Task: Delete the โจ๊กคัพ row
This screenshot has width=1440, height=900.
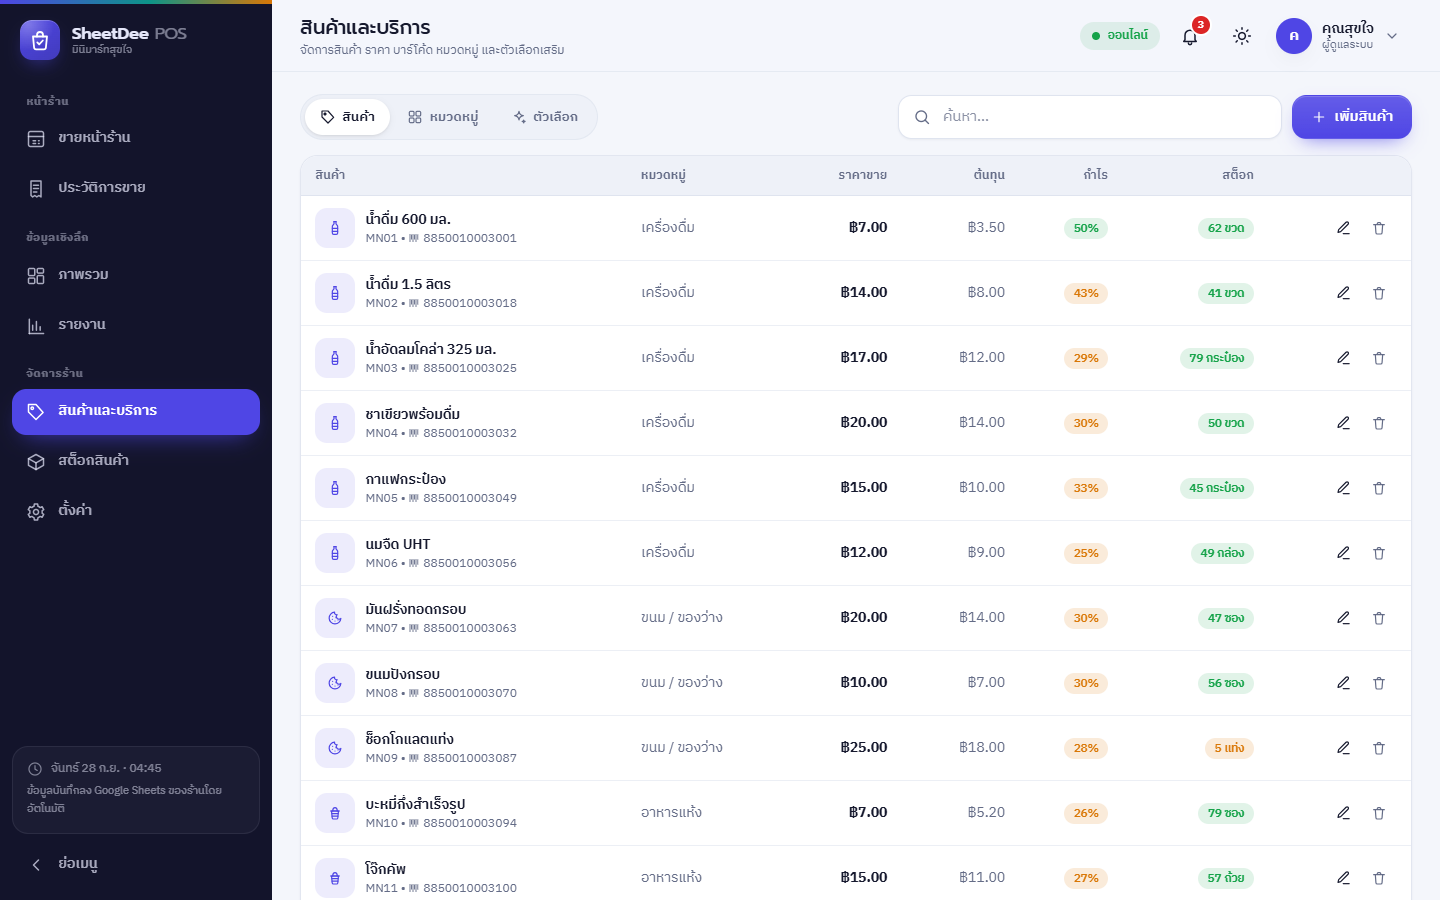Action: click(1379, 878)
